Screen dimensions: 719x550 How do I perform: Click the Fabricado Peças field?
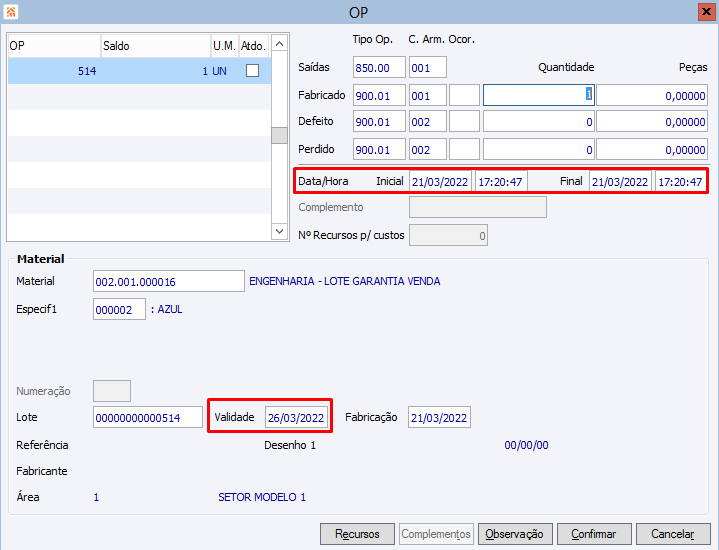652,95
